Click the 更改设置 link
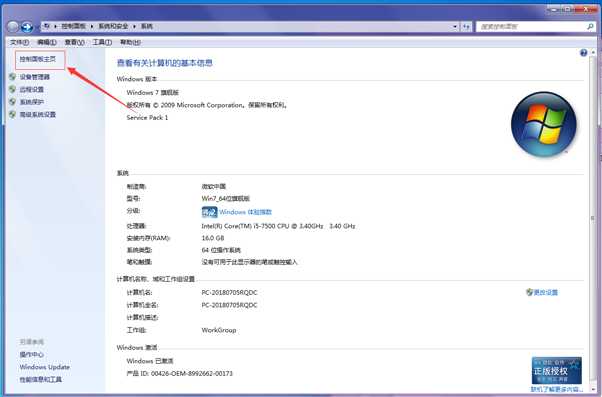Viewport: 602px width, 397px height. (x=546, y=293)
